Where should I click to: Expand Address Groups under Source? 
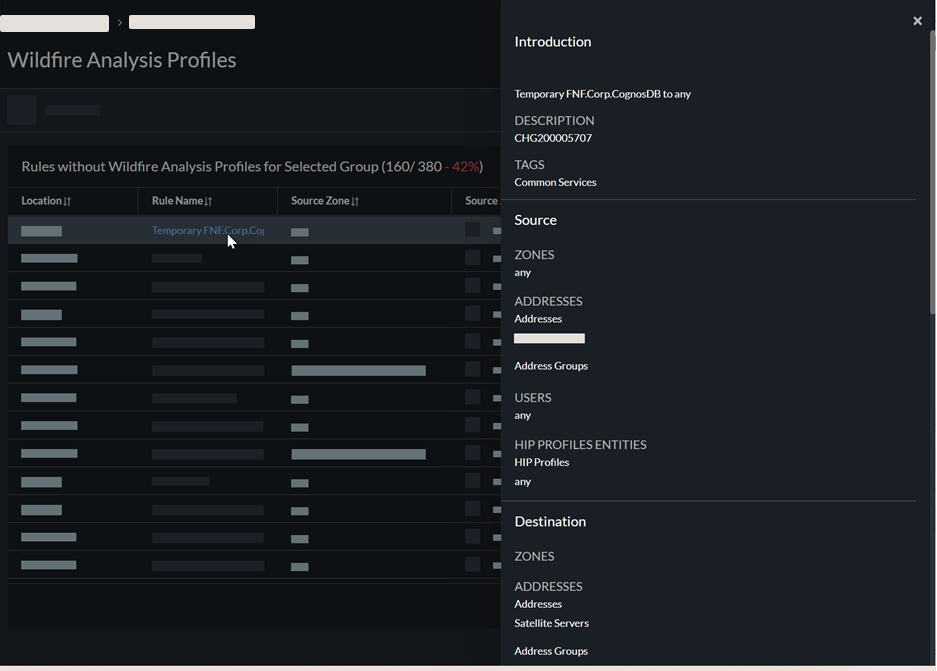tap(551, 364)
